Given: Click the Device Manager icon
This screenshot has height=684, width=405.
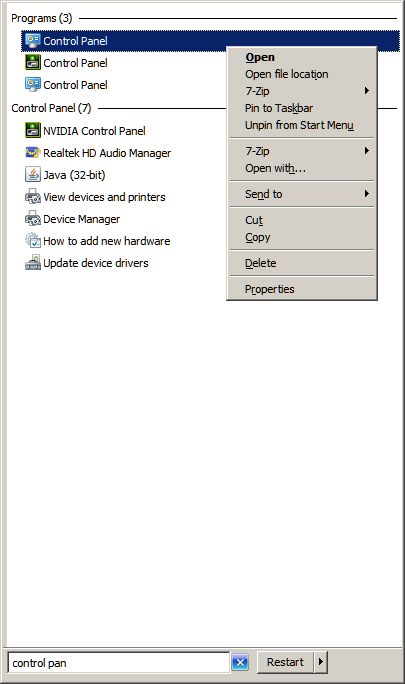Looking at the screenshot, I should 33,219.
